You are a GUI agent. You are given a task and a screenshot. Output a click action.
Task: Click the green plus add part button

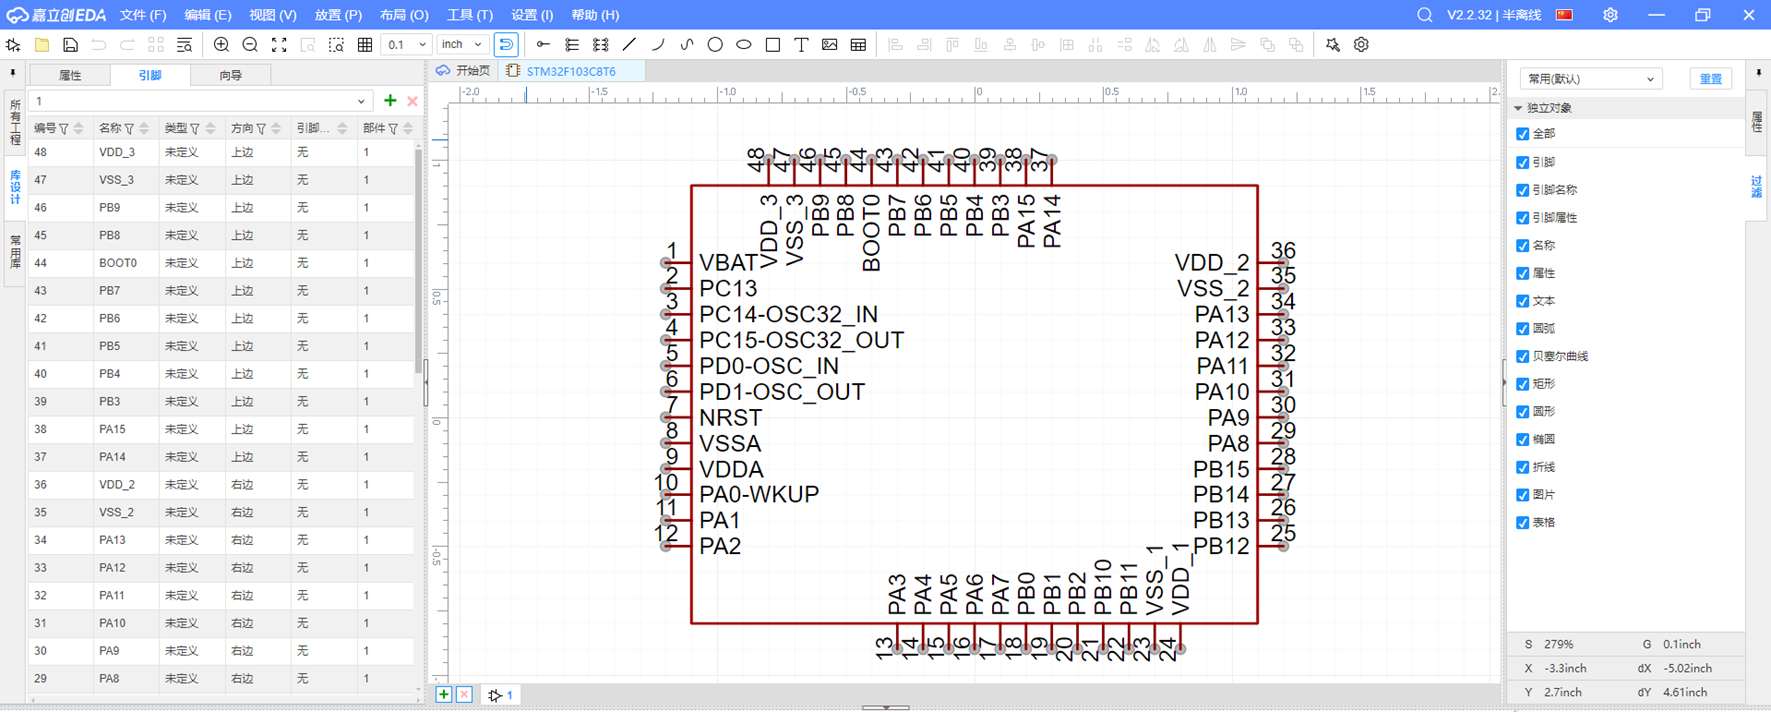(390, 101)
